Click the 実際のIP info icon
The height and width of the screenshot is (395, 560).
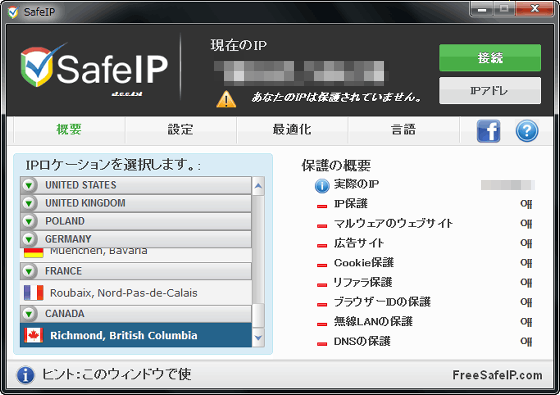tap(322, 186)
